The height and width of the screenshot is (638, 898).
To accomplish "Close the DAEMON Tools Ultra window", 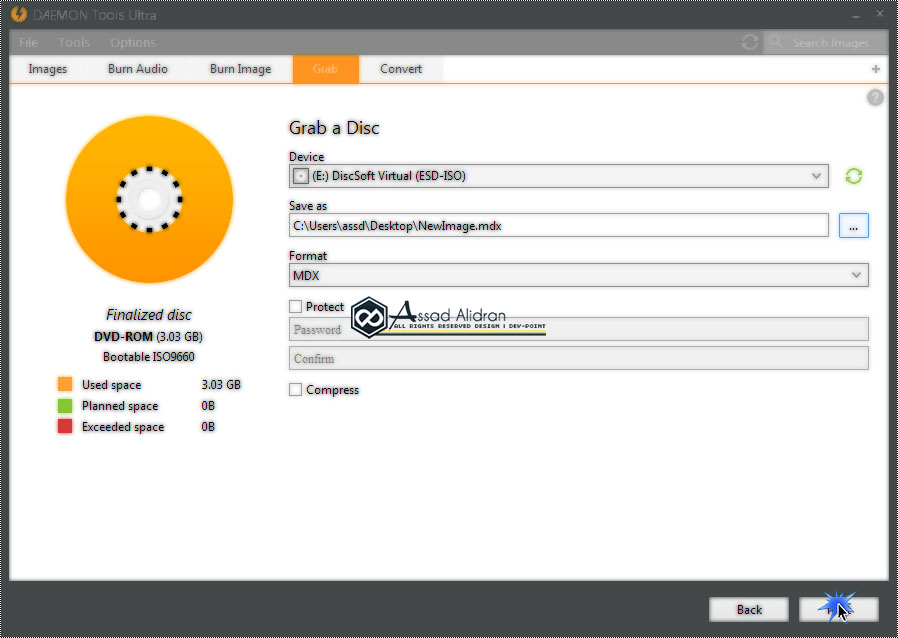I will click(x=880, y=14).
